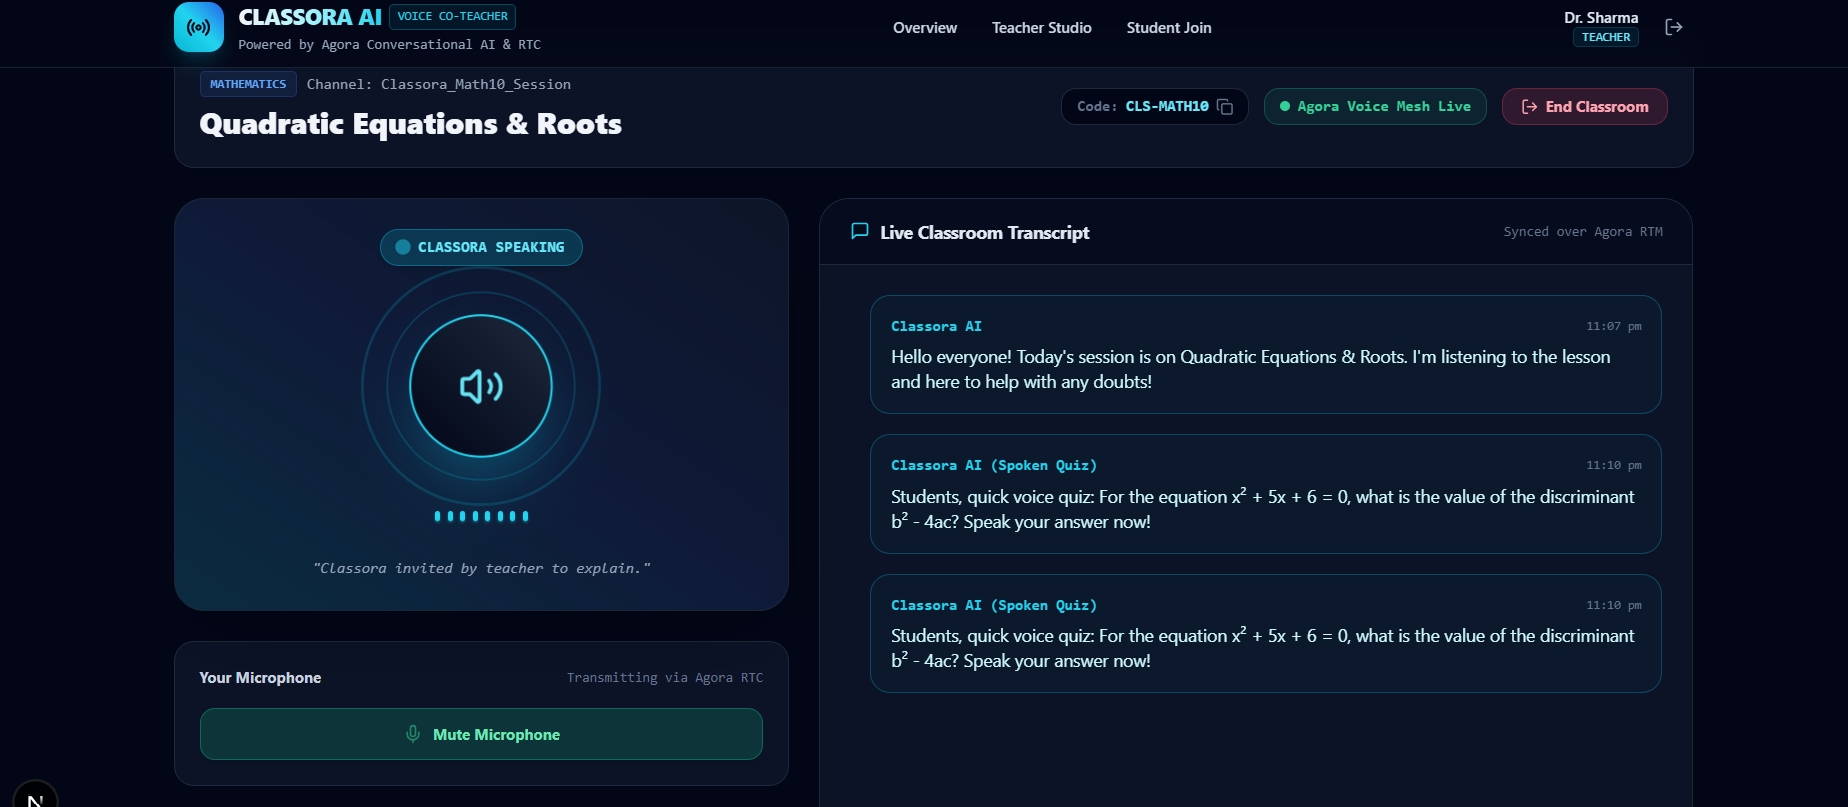Click the Your Microphone label

point(260,678)
